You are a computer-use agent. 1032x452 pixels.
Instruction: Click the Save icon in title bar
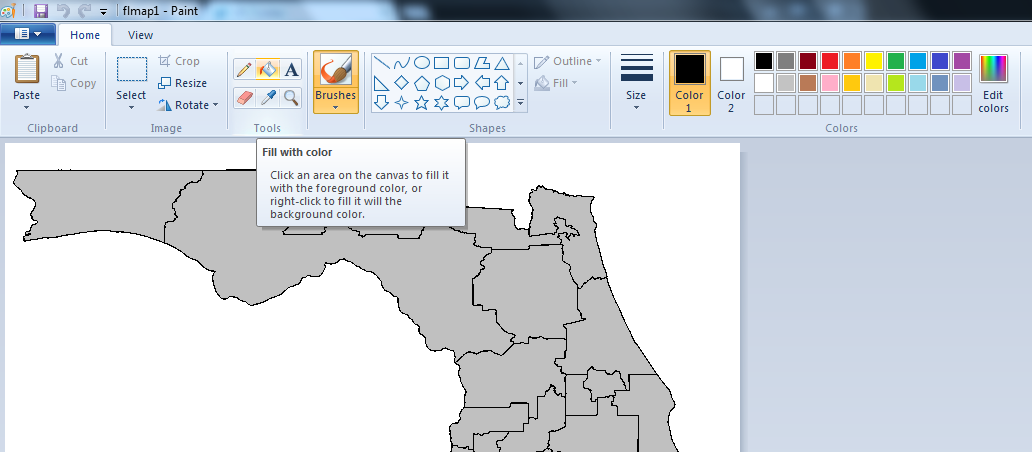[x=41, y=11]
